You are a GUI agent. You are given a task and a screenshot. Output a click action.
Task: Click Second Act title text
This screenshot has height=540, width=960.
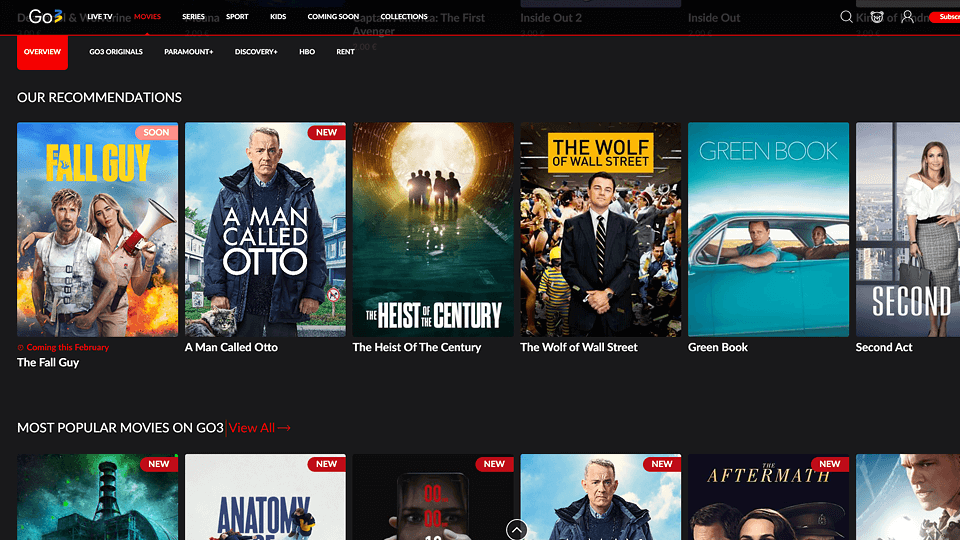(883, 347)
